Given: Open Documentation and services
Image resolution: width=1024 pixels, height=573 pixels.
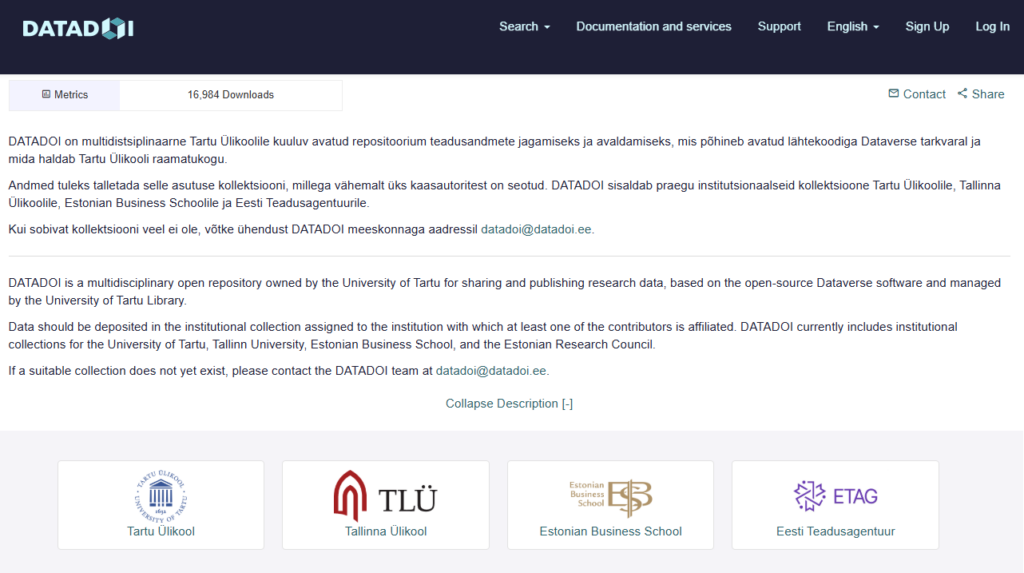Looking at the screenshot, I should [x=653, y=27].
